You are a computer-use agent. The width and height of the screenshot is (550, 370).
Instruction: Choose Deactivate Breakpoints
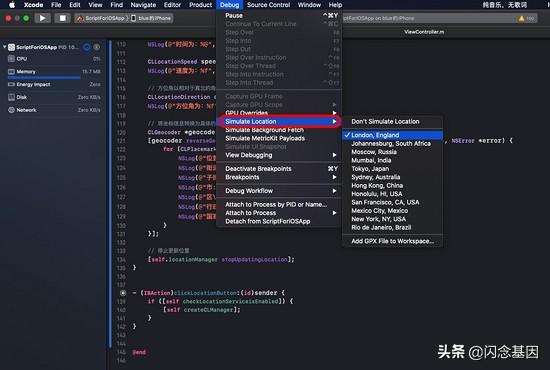click(x=279, y=169)
